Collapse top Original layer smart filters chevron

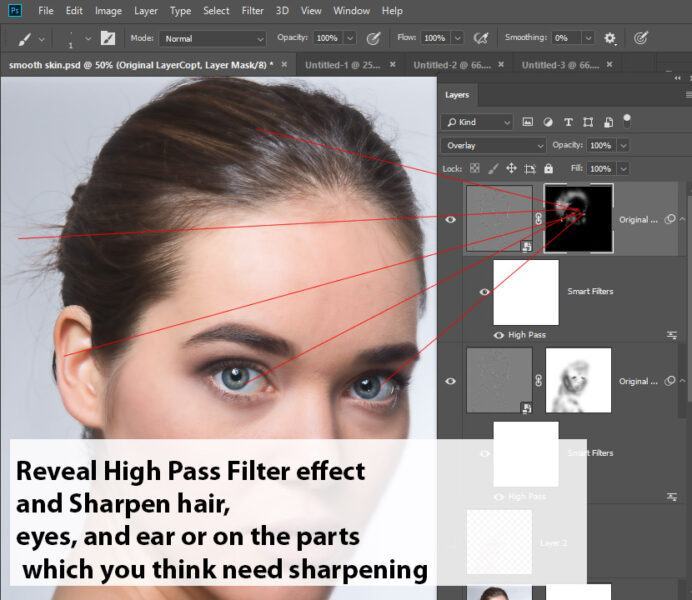click(682, 219)
